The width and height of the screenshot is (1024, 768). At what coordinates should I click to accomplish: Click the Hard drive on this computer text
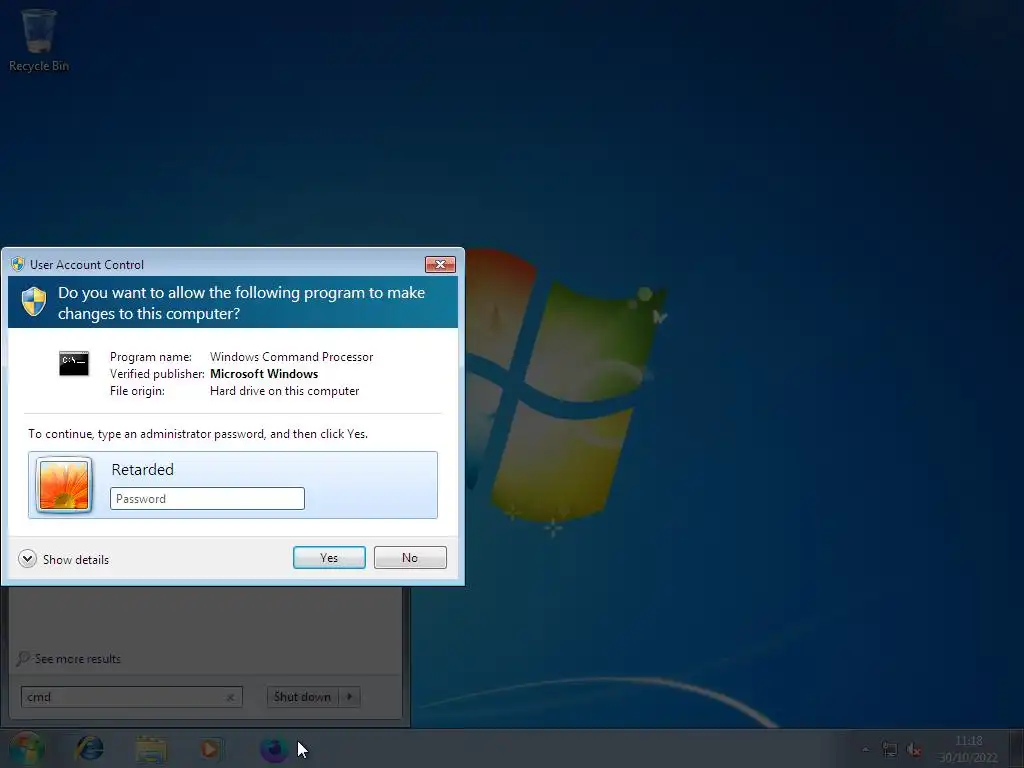click(x=284, y=391)
